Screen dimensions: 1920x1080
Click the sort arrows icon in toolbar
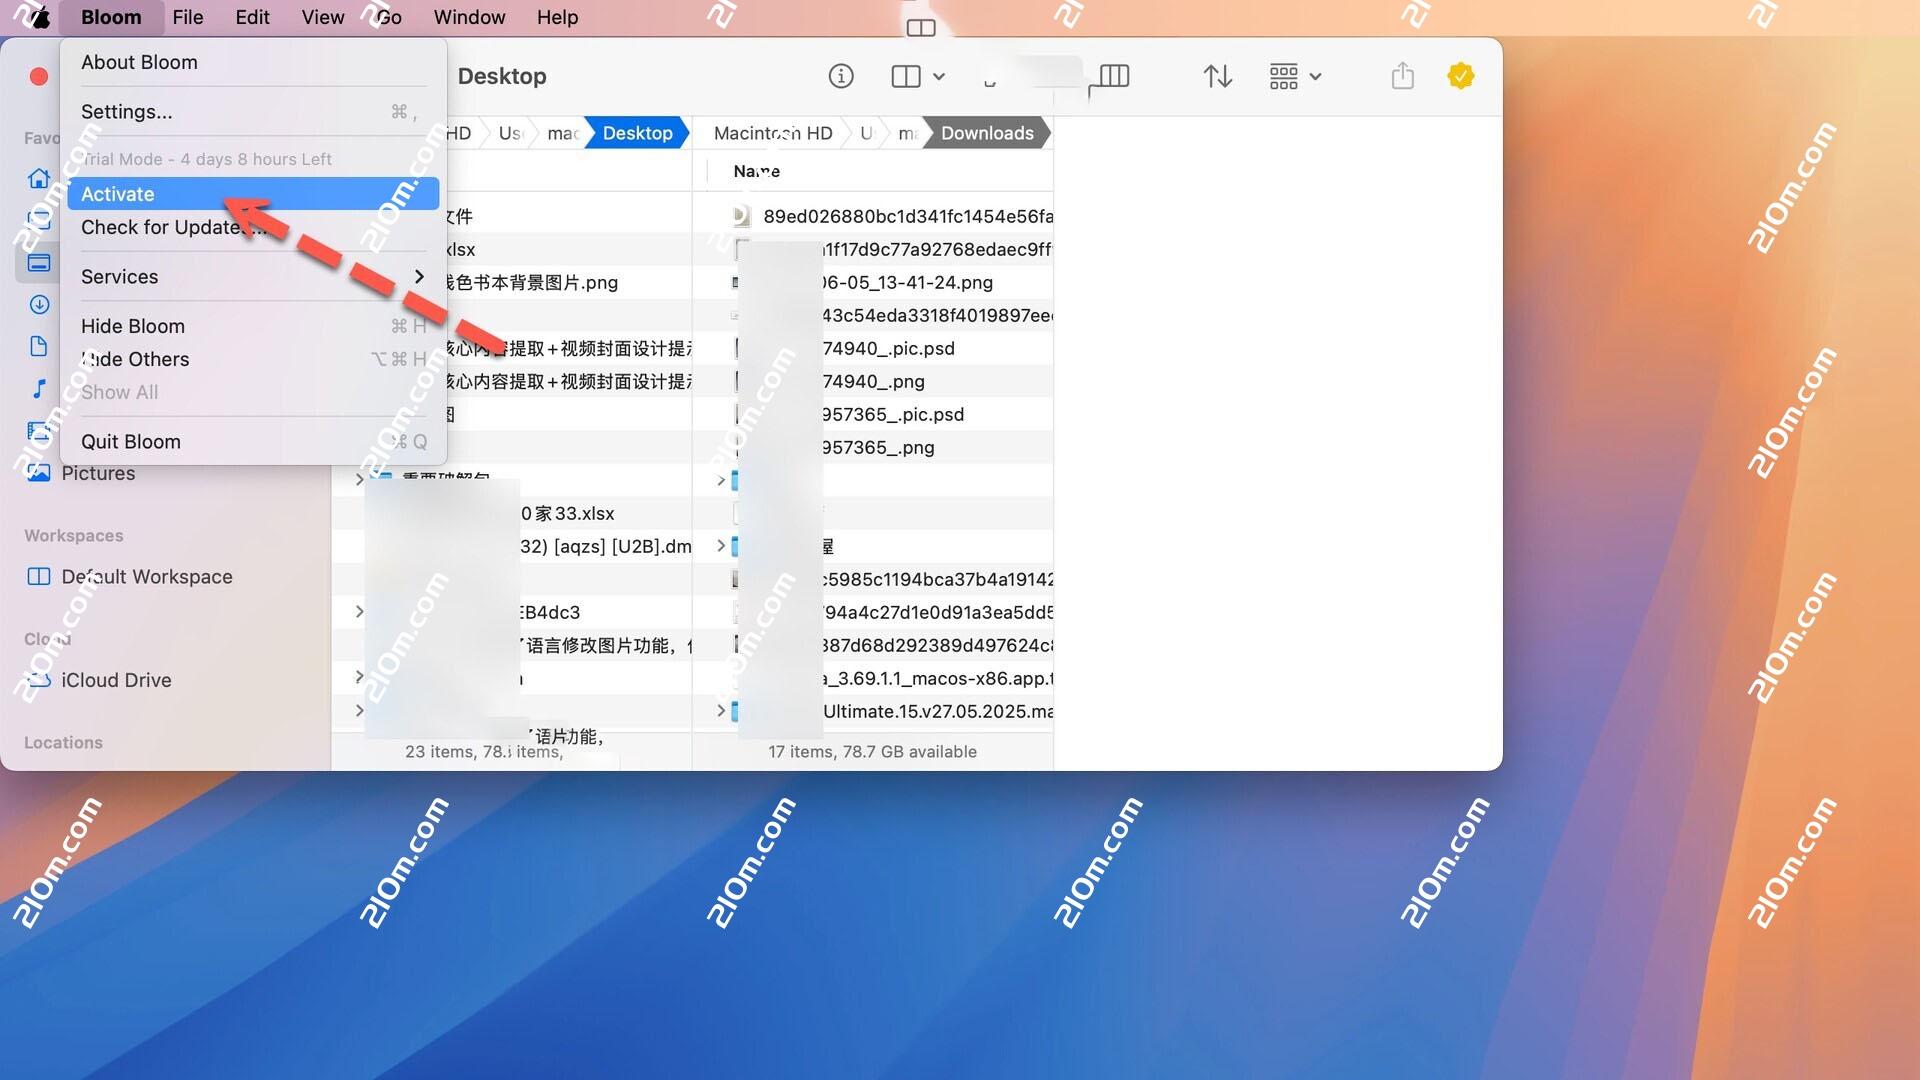[x=1218, y=76]
